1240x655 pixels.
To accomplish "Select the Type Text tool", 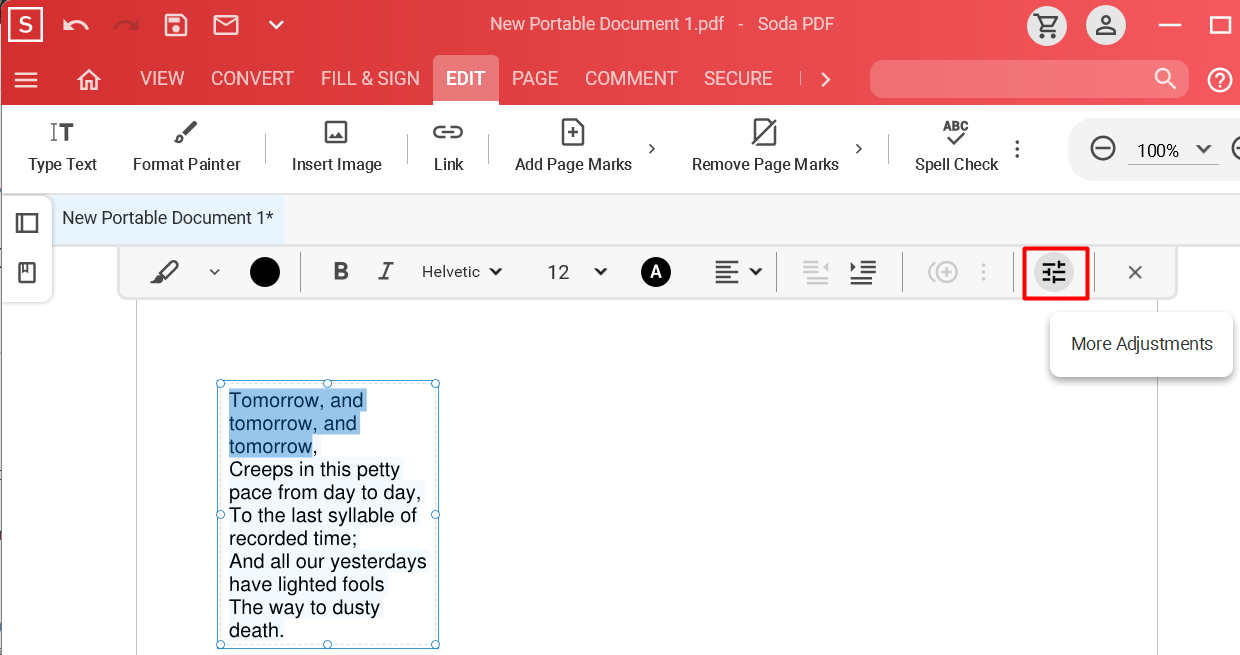I will [62, 145].
